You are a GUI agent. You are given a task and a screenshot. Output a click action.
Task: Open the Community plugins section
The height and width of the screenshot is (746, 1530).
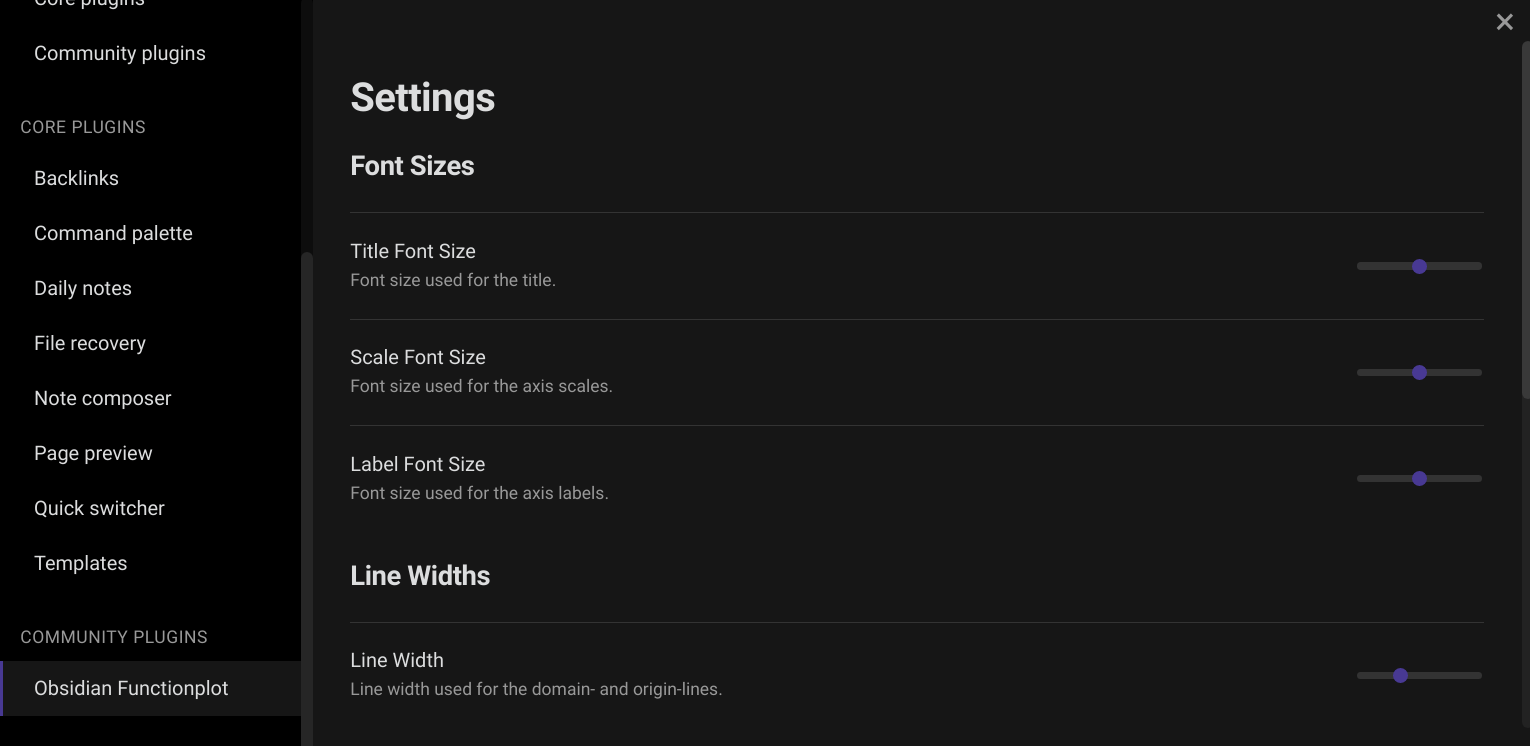(x=119, y=52)
